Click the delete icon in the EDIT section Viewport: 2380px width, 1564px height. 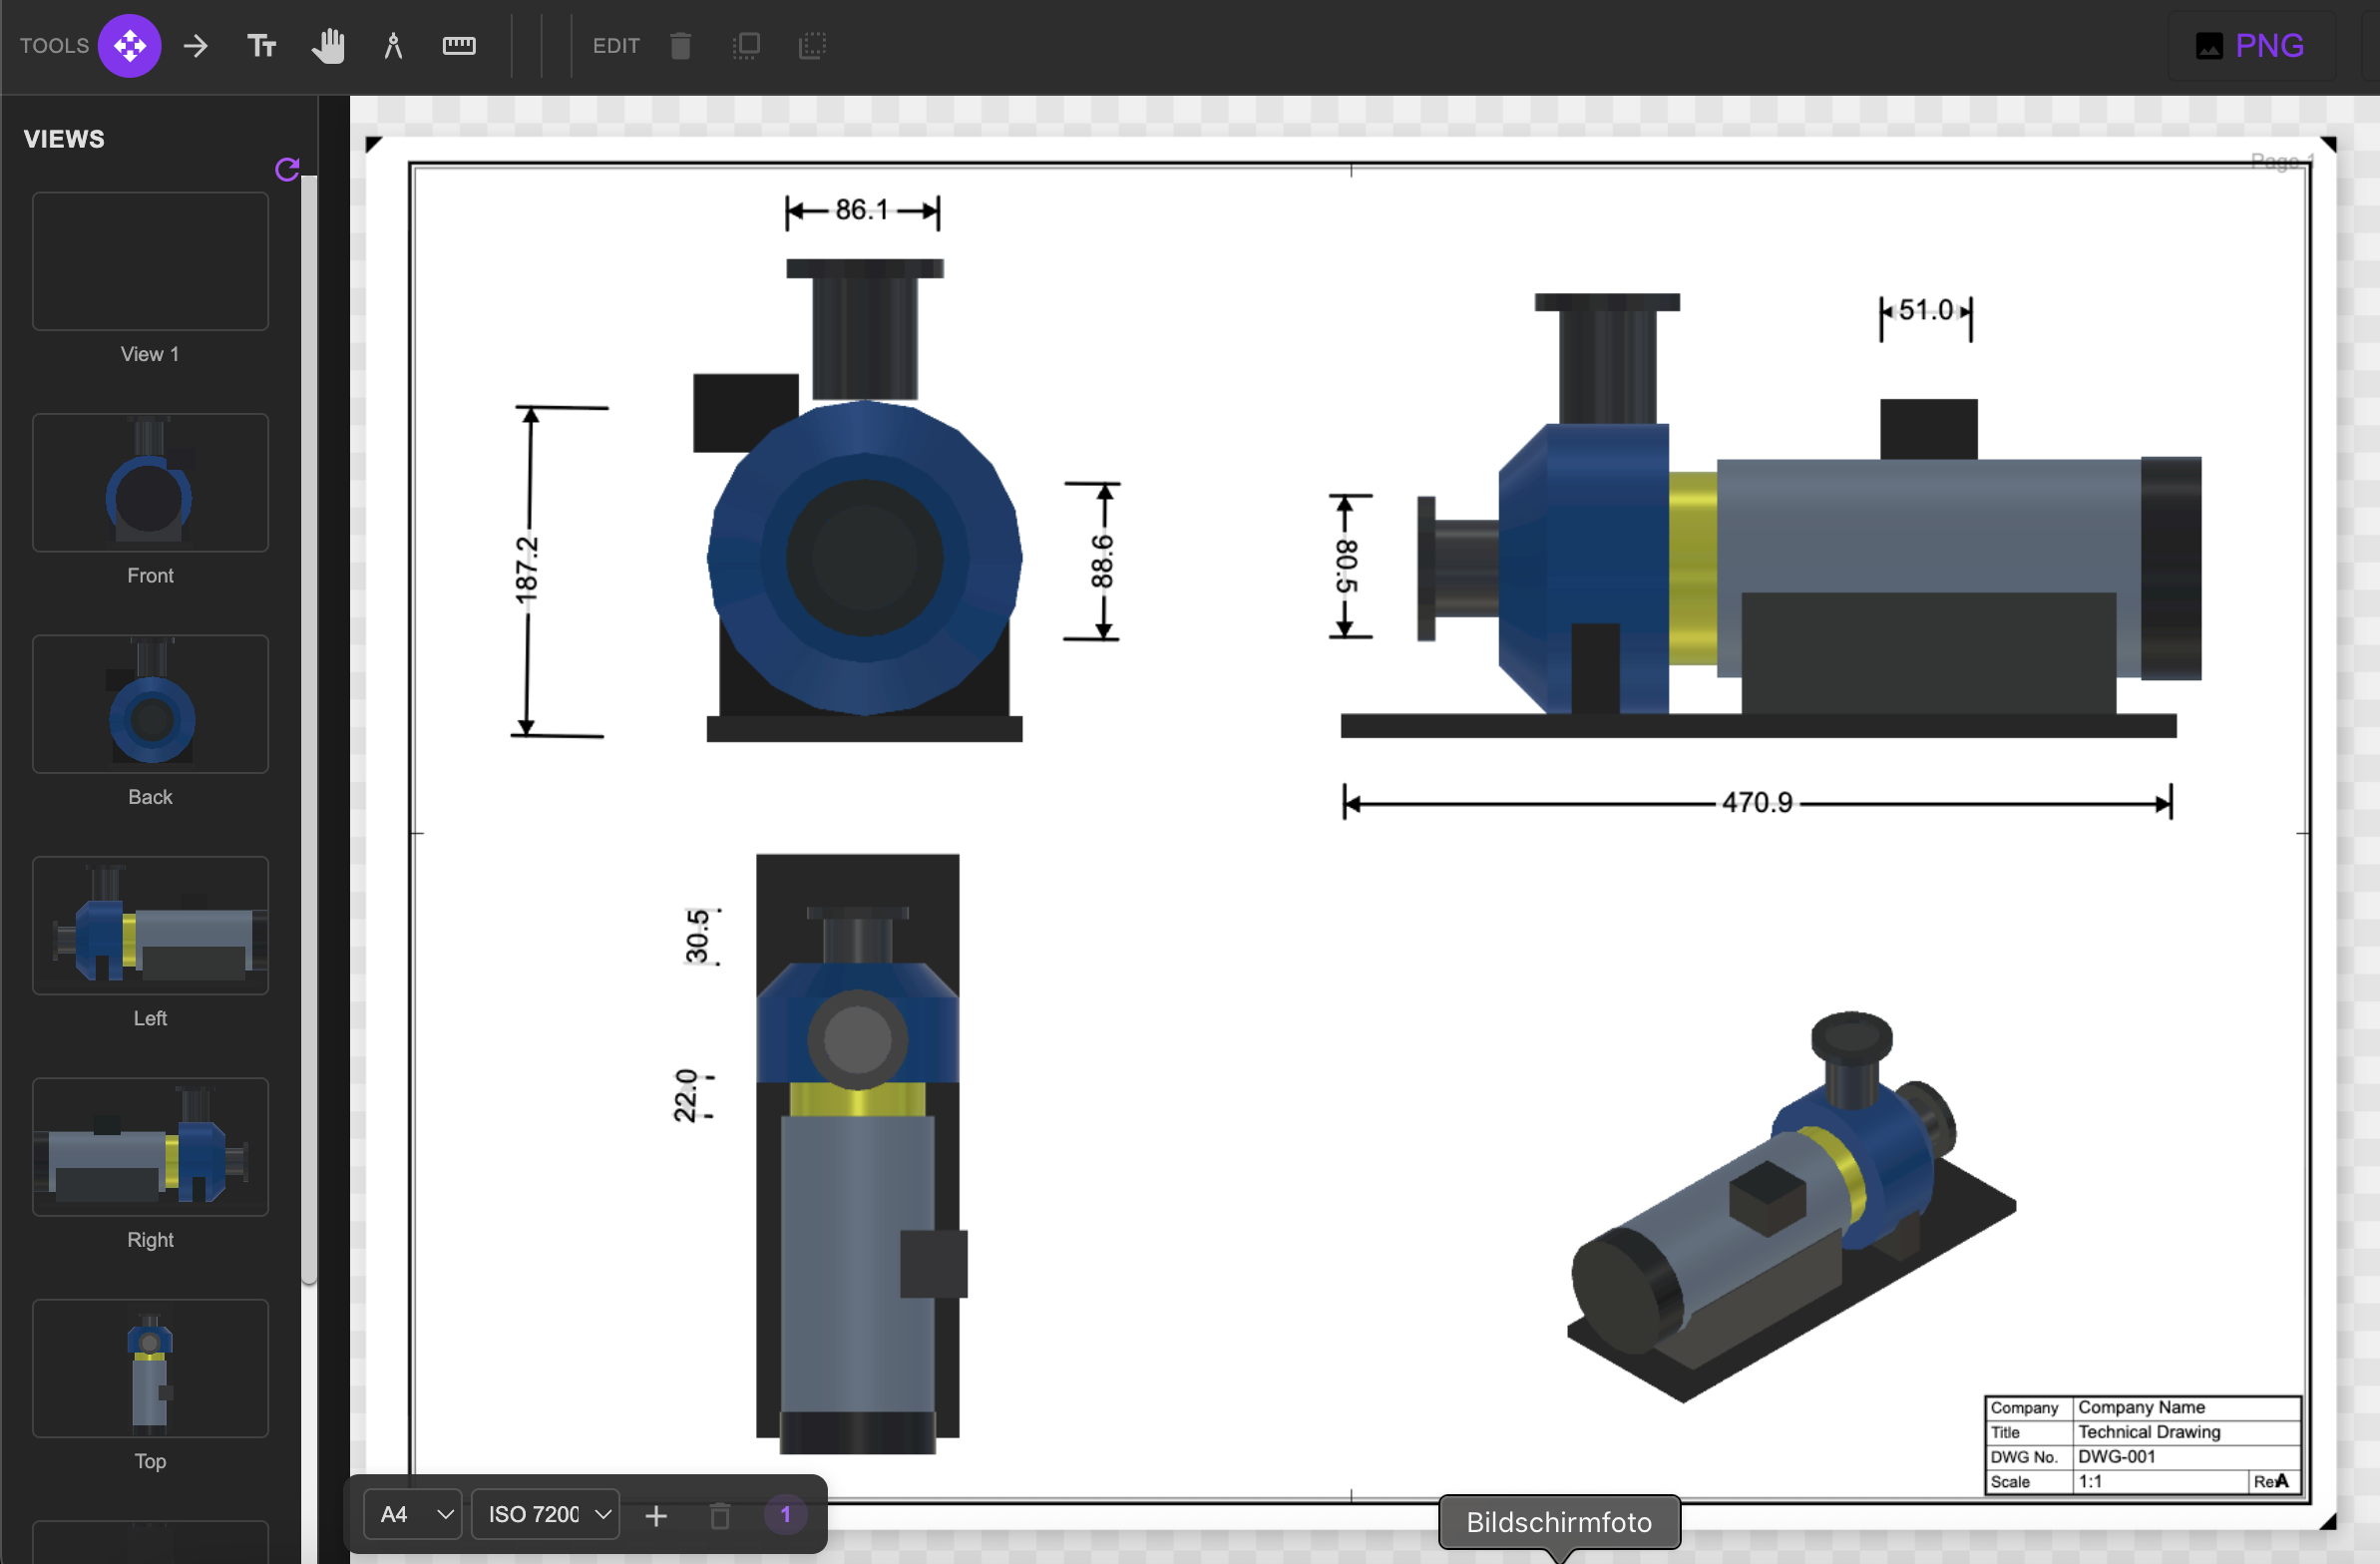point(681,45)
